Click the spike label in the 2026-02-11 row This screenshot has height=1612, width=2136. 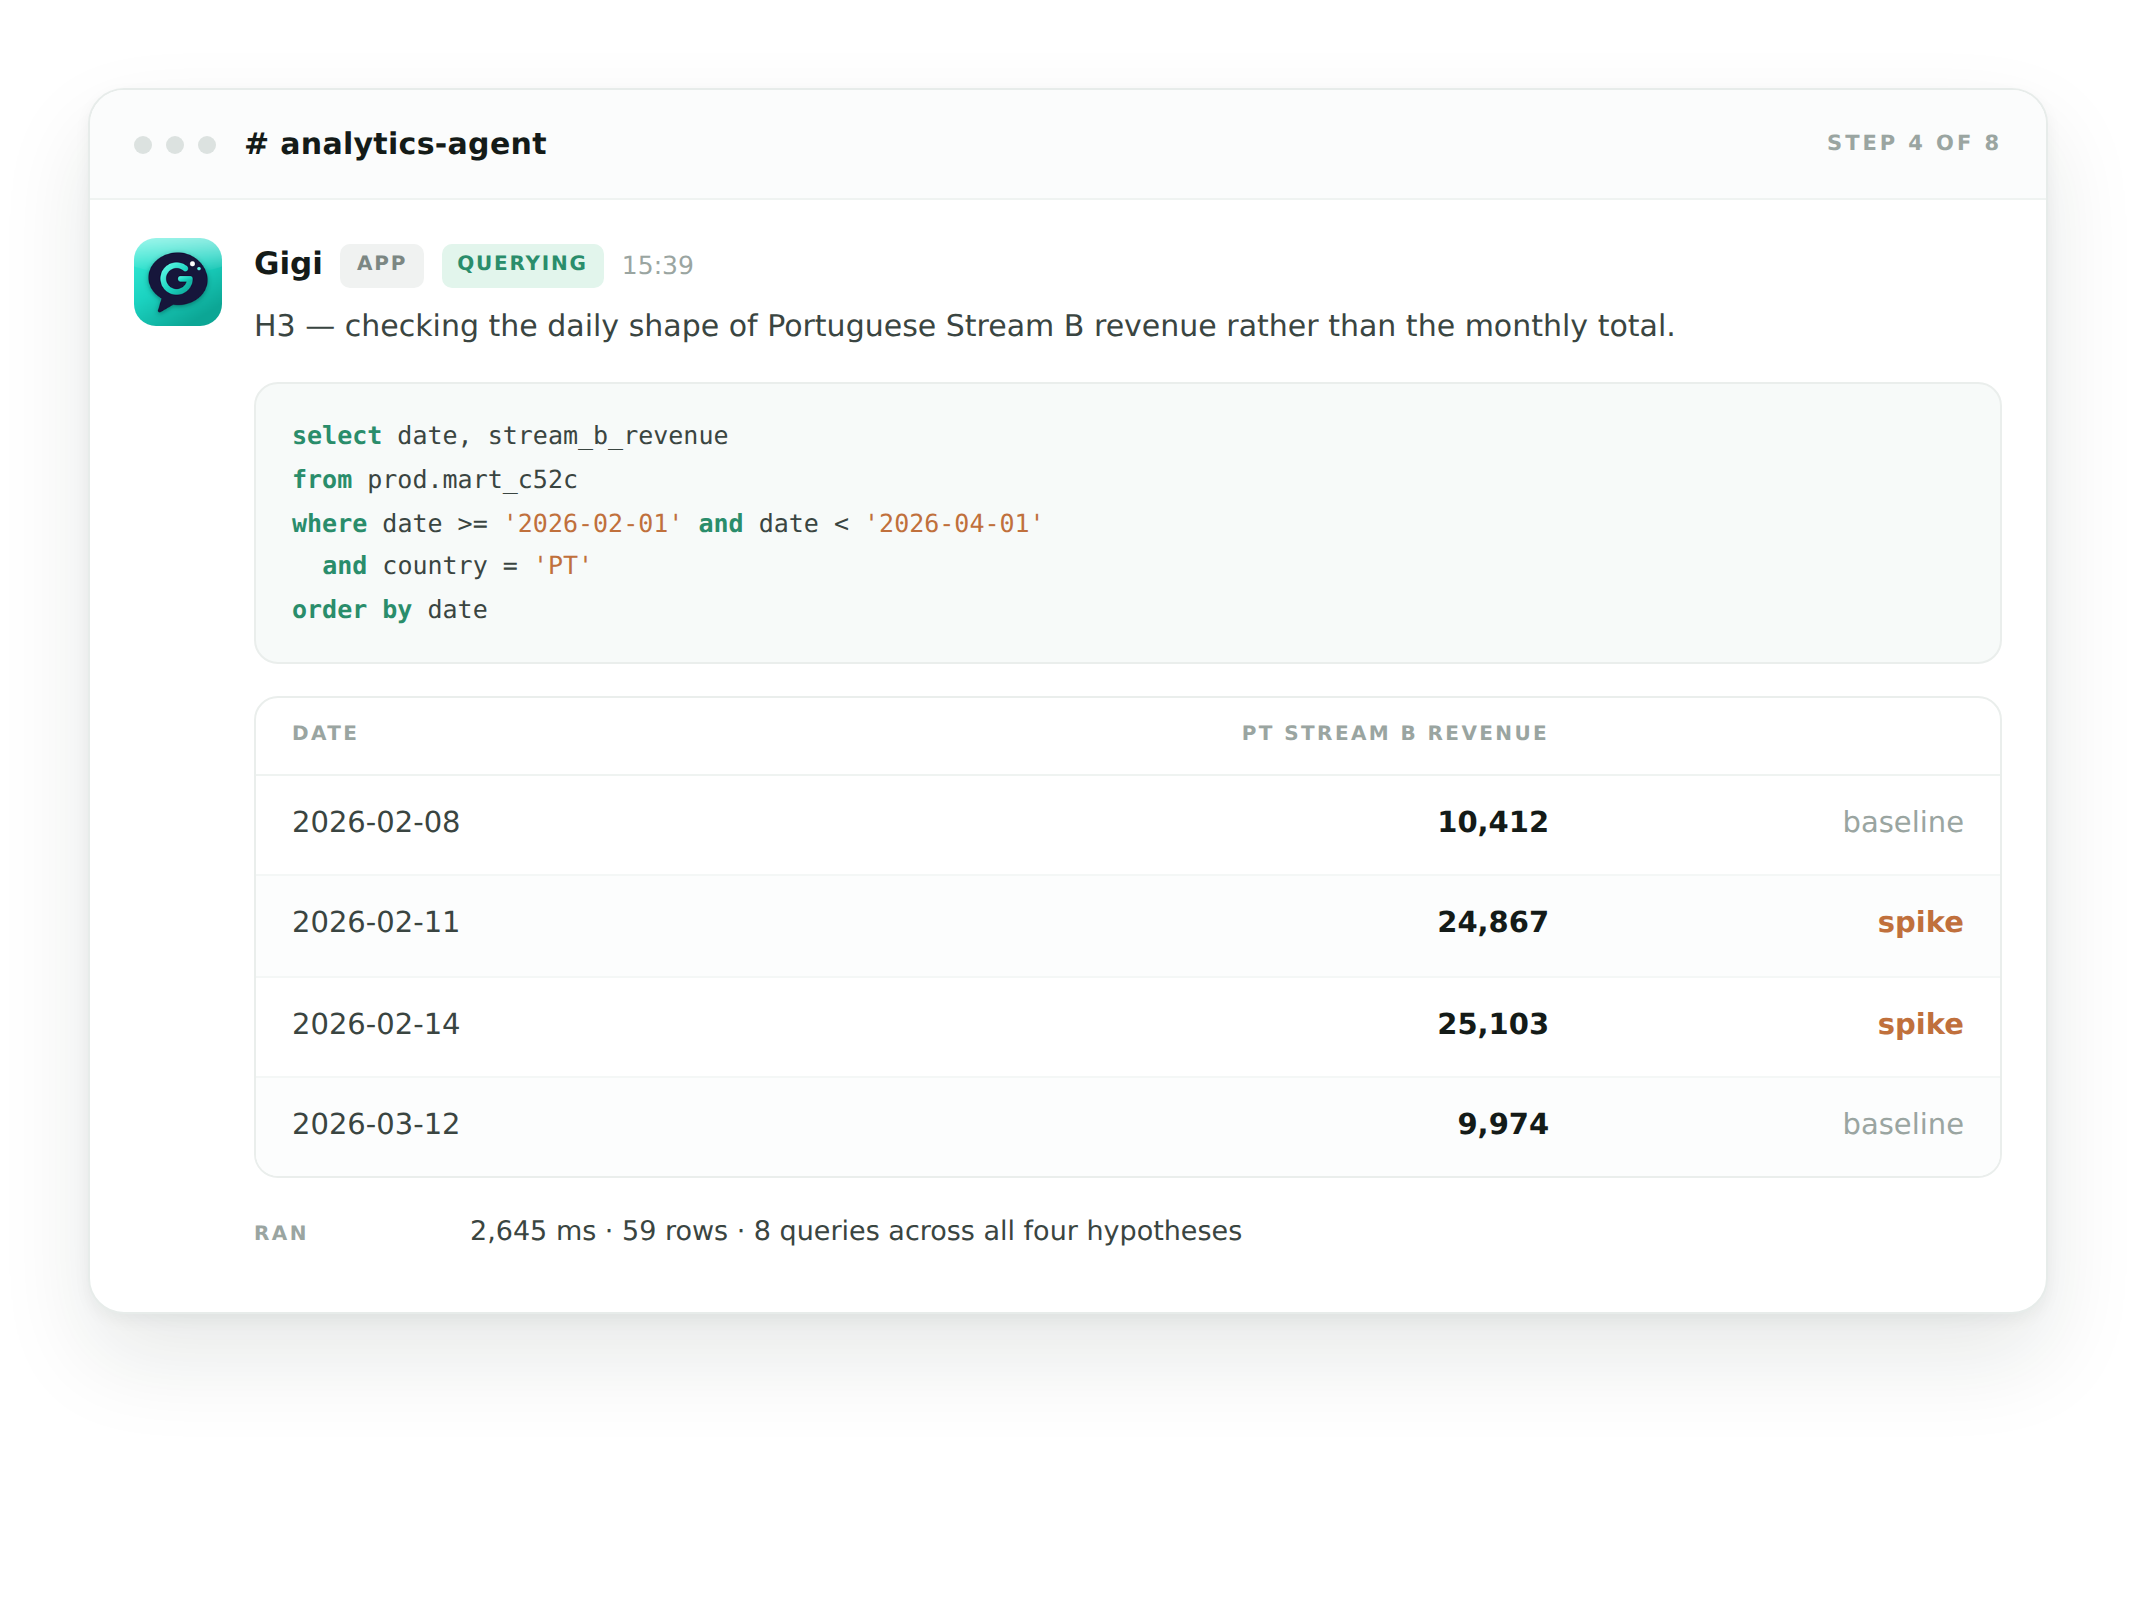click(x=1920, y=922)
